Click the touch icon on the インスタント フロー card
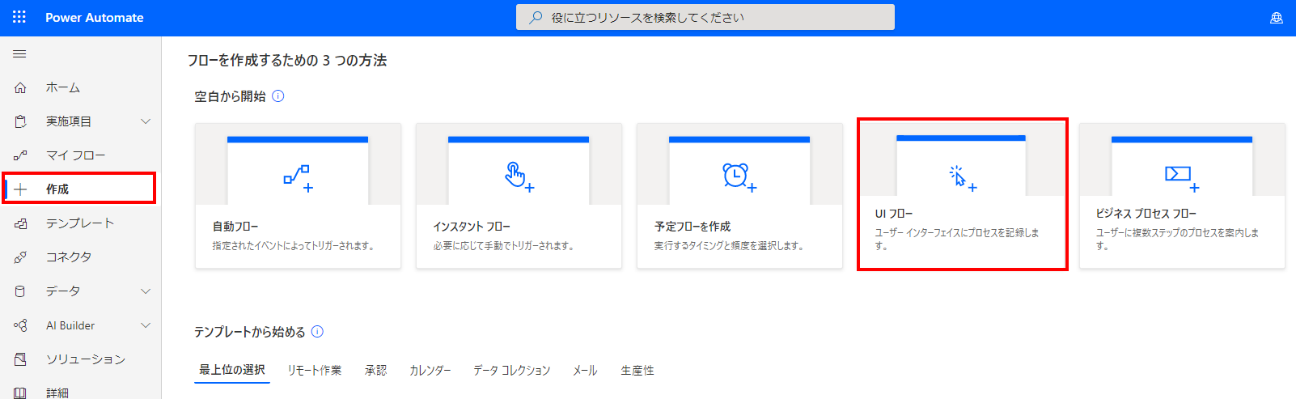 point(519,177)
